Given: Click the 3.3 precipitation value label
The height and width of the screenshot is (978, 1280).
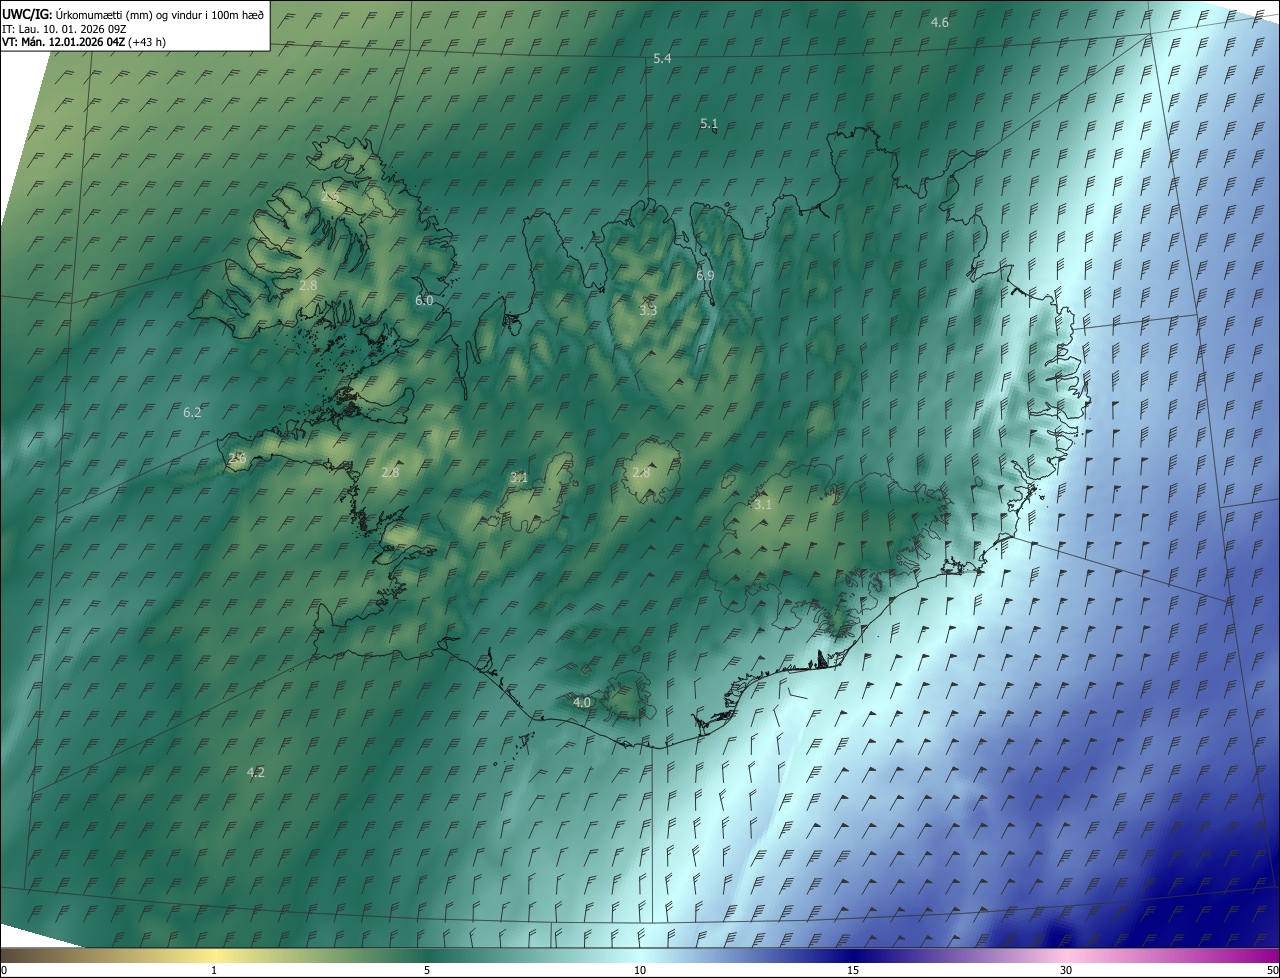Looking at the screenshot, I should pyautogui.click(x=648, y=310).
